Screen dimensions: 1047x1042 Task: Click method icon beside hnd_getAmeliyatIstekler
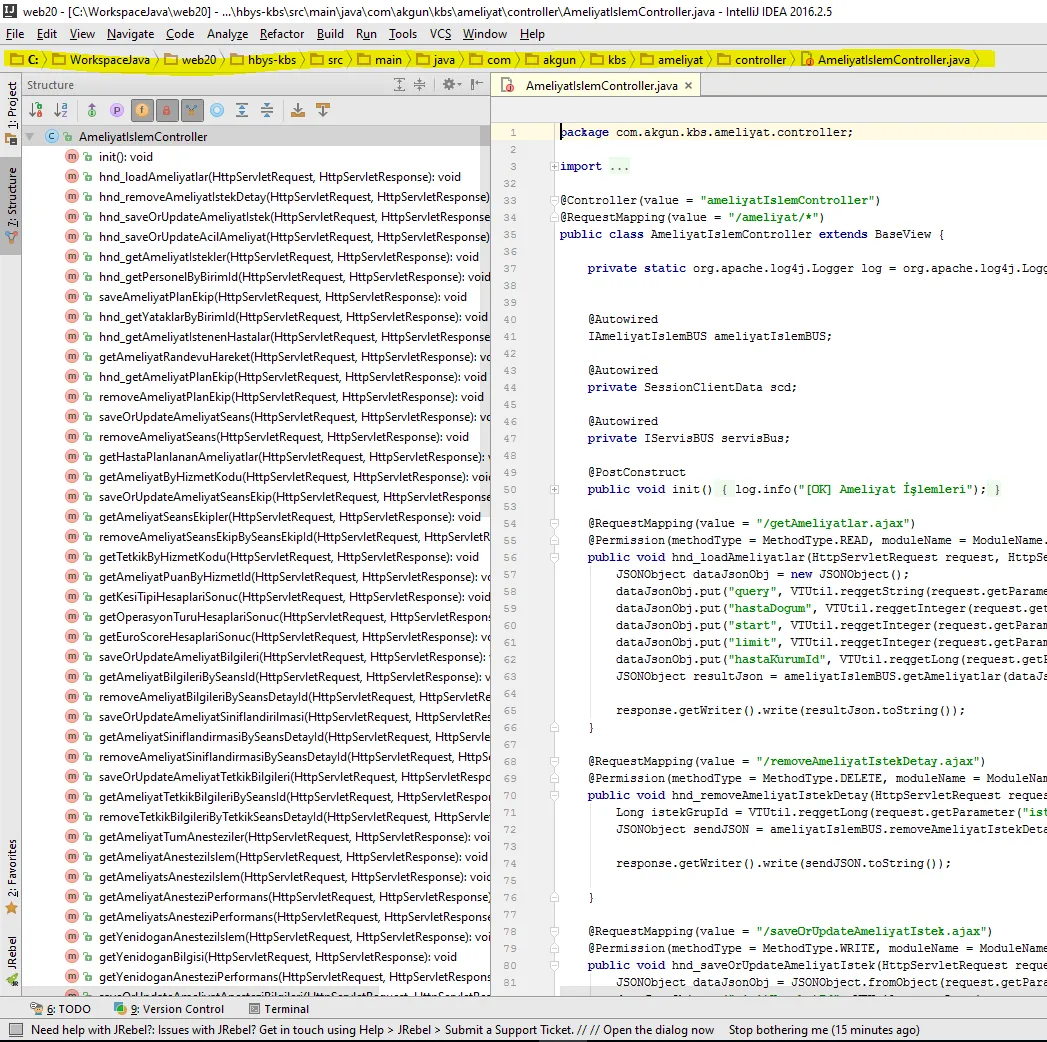tap(72, 256)
